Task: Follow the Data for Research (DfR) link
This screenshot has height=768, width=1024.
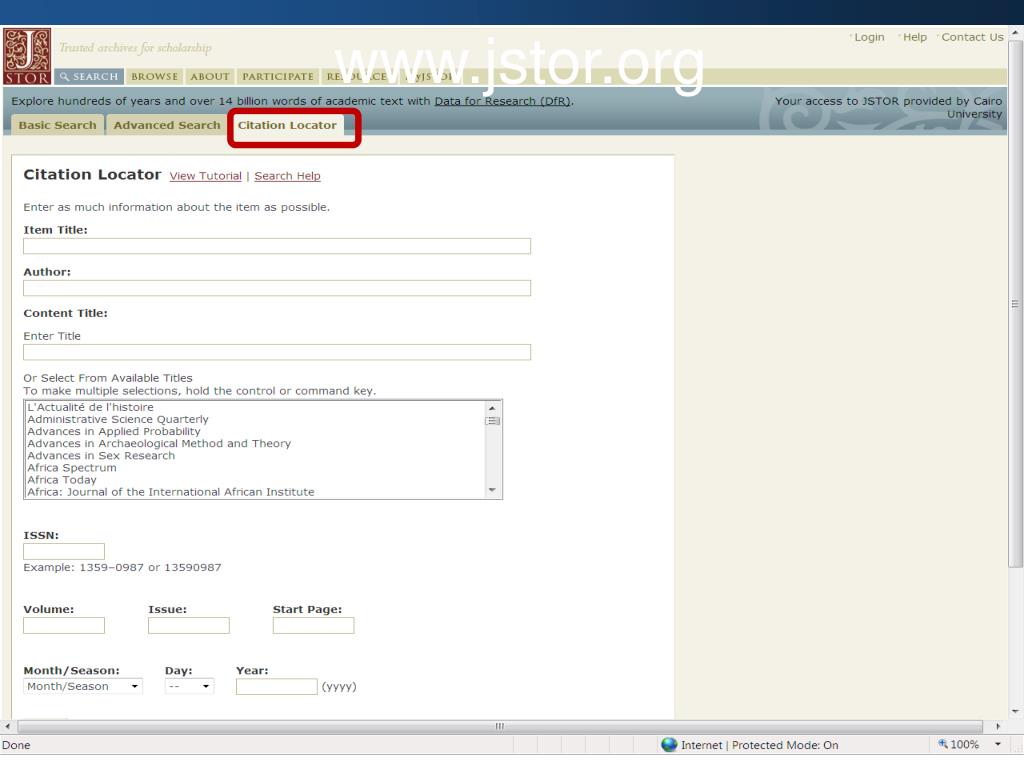Action: click(503, 101)
